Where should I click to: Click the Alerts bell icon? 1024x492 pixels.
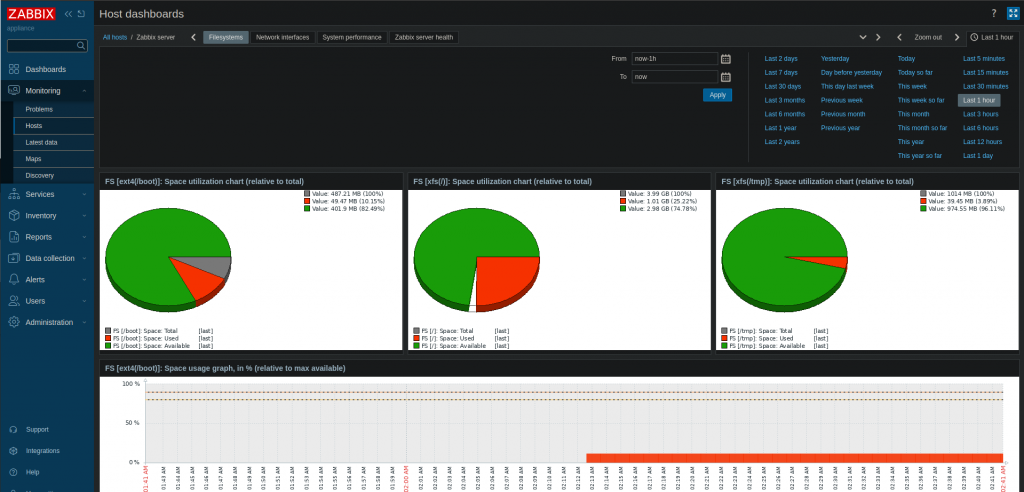[14, 280]
